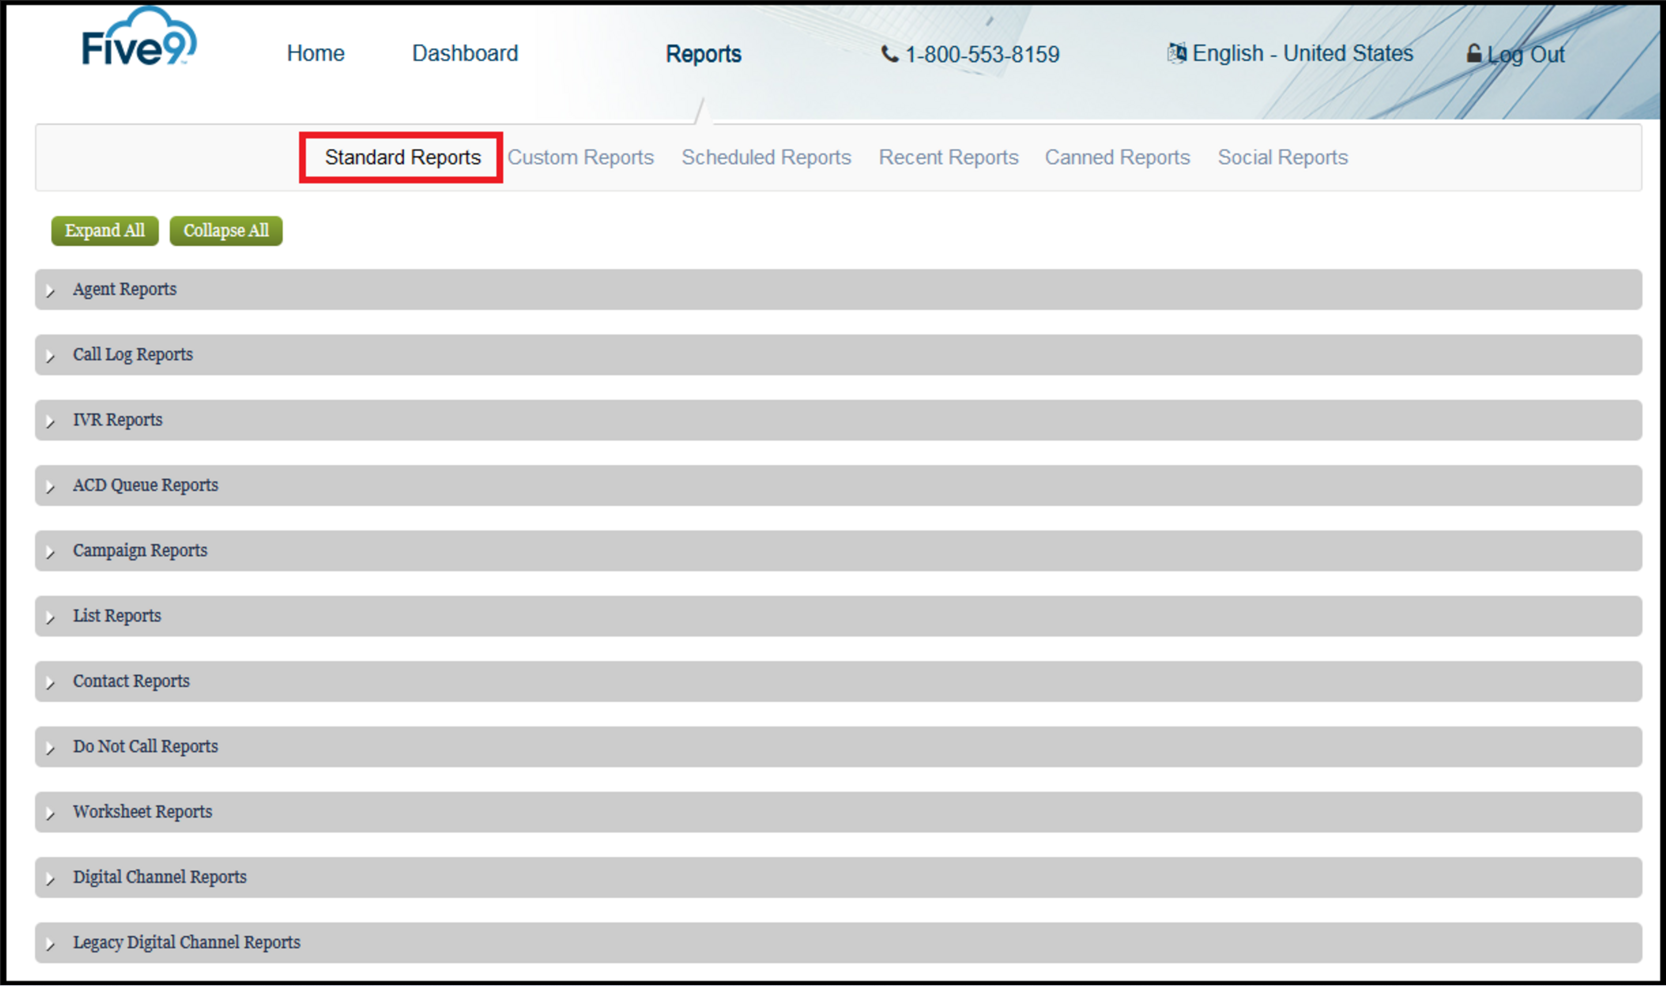Go to Home in the top navigation
1666x986 pixels.
coord(316,53)
